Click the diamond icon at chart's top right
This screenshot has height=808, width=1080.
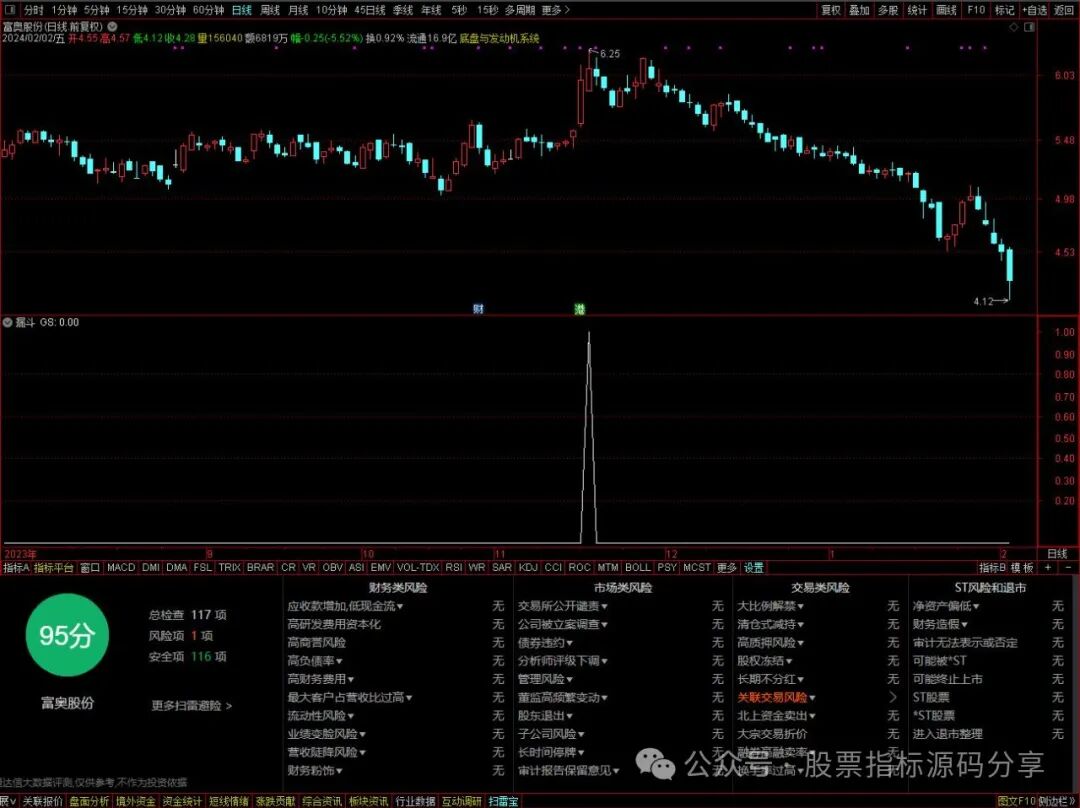coord(1014,28)
